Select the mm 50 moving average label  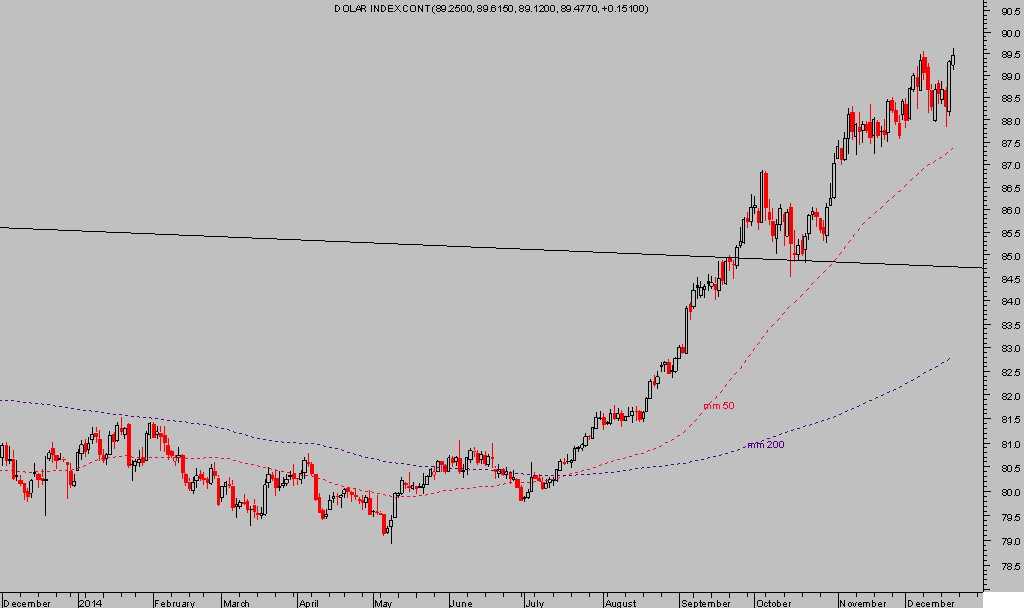tap(718, 406)
